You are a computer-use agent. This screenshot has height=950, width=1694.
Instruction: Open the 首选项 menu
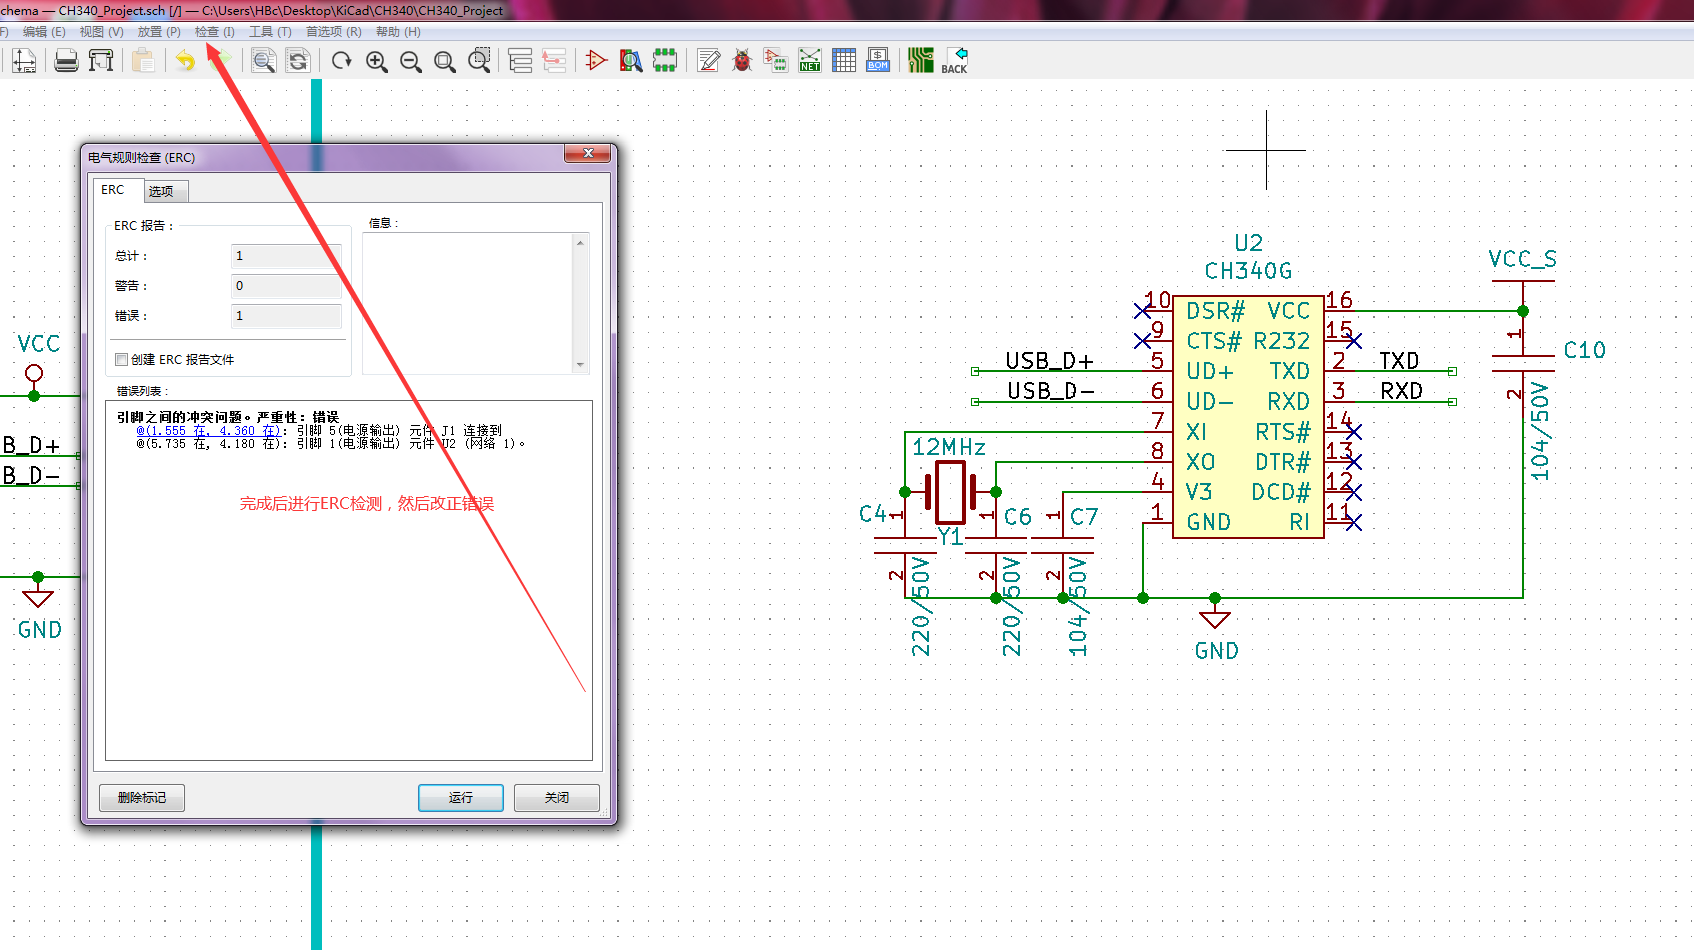(x=331, y=31)
